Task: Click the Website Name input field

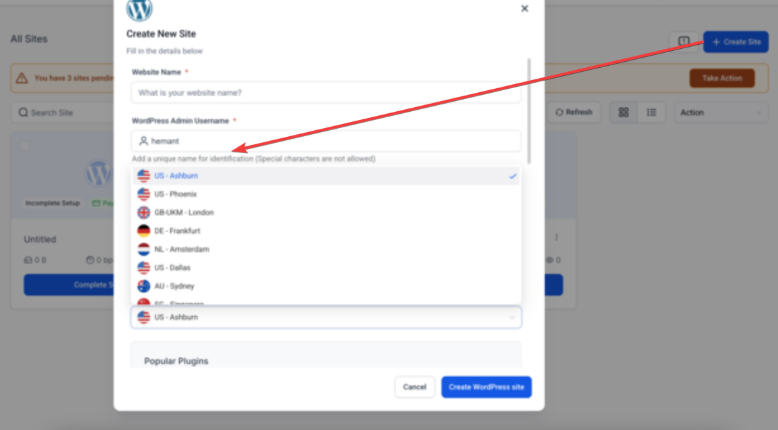Action: point(326,93)
